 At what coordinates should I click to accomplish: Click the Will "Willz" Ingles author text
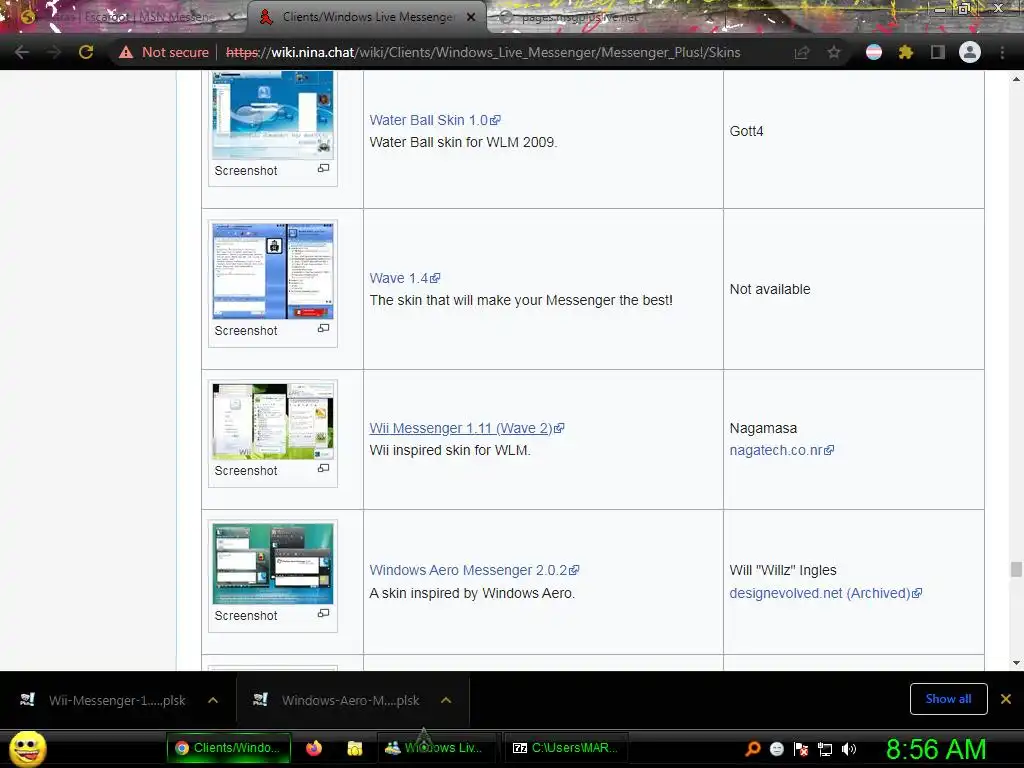(x=783, y=570)
